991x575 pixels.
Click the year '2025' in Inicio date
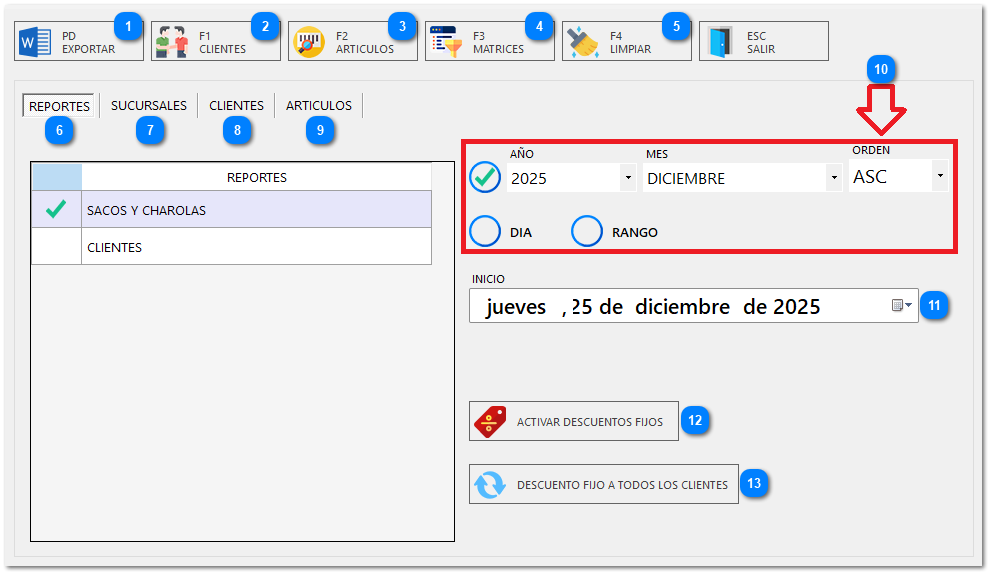click(x=796, y=306)
